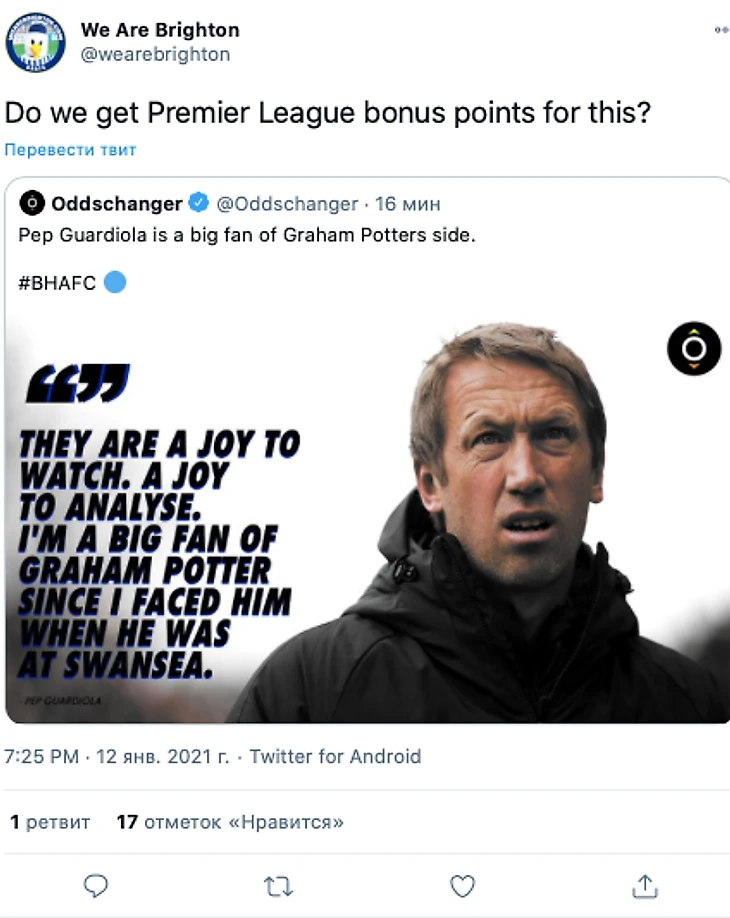This screenshot has height=918, width=730.
Task: Click the blue circle emoji after #BHAFC
Action: click(x=115, y=283)
